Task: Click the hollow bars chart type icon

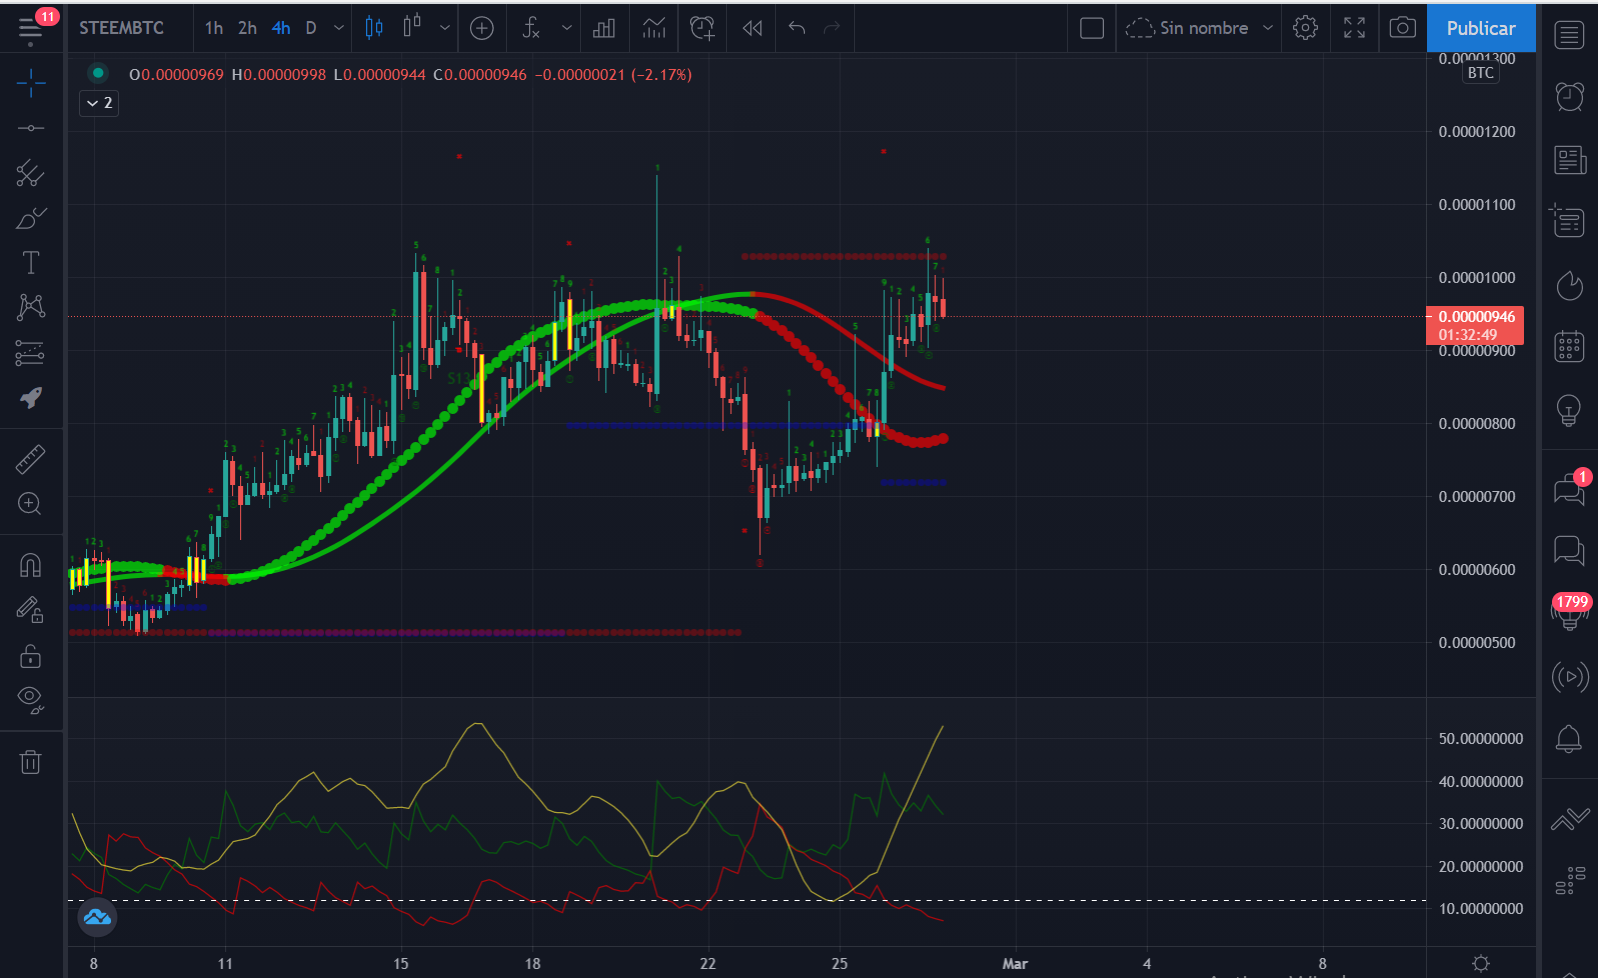Action: [411, 28]
